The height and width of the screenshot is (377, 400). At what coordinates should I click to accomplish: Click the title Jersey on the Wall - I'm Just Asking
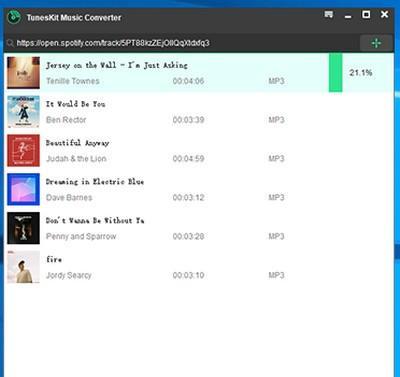click(117, 65)
